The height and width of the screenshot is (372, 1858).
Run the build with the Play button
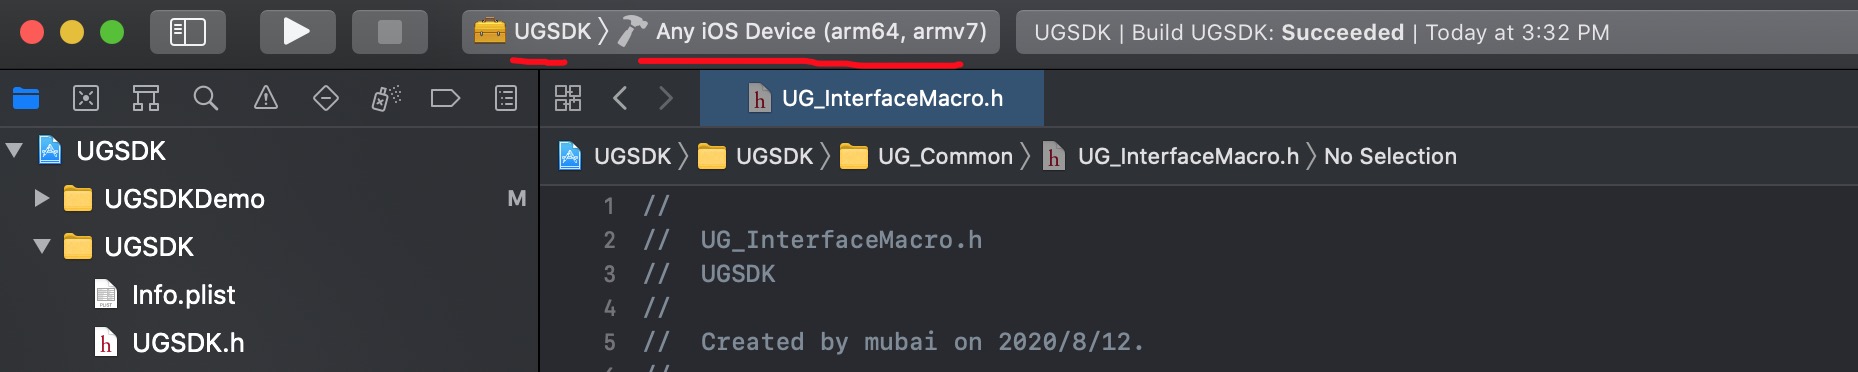pyautogui.click(x=297, y=32)
